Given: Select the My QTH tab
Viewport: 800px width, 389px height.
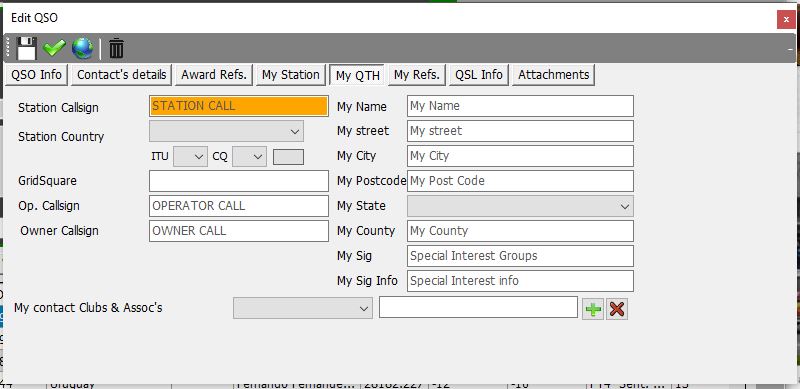Looking at the screenshot, I should pos(358,75).
